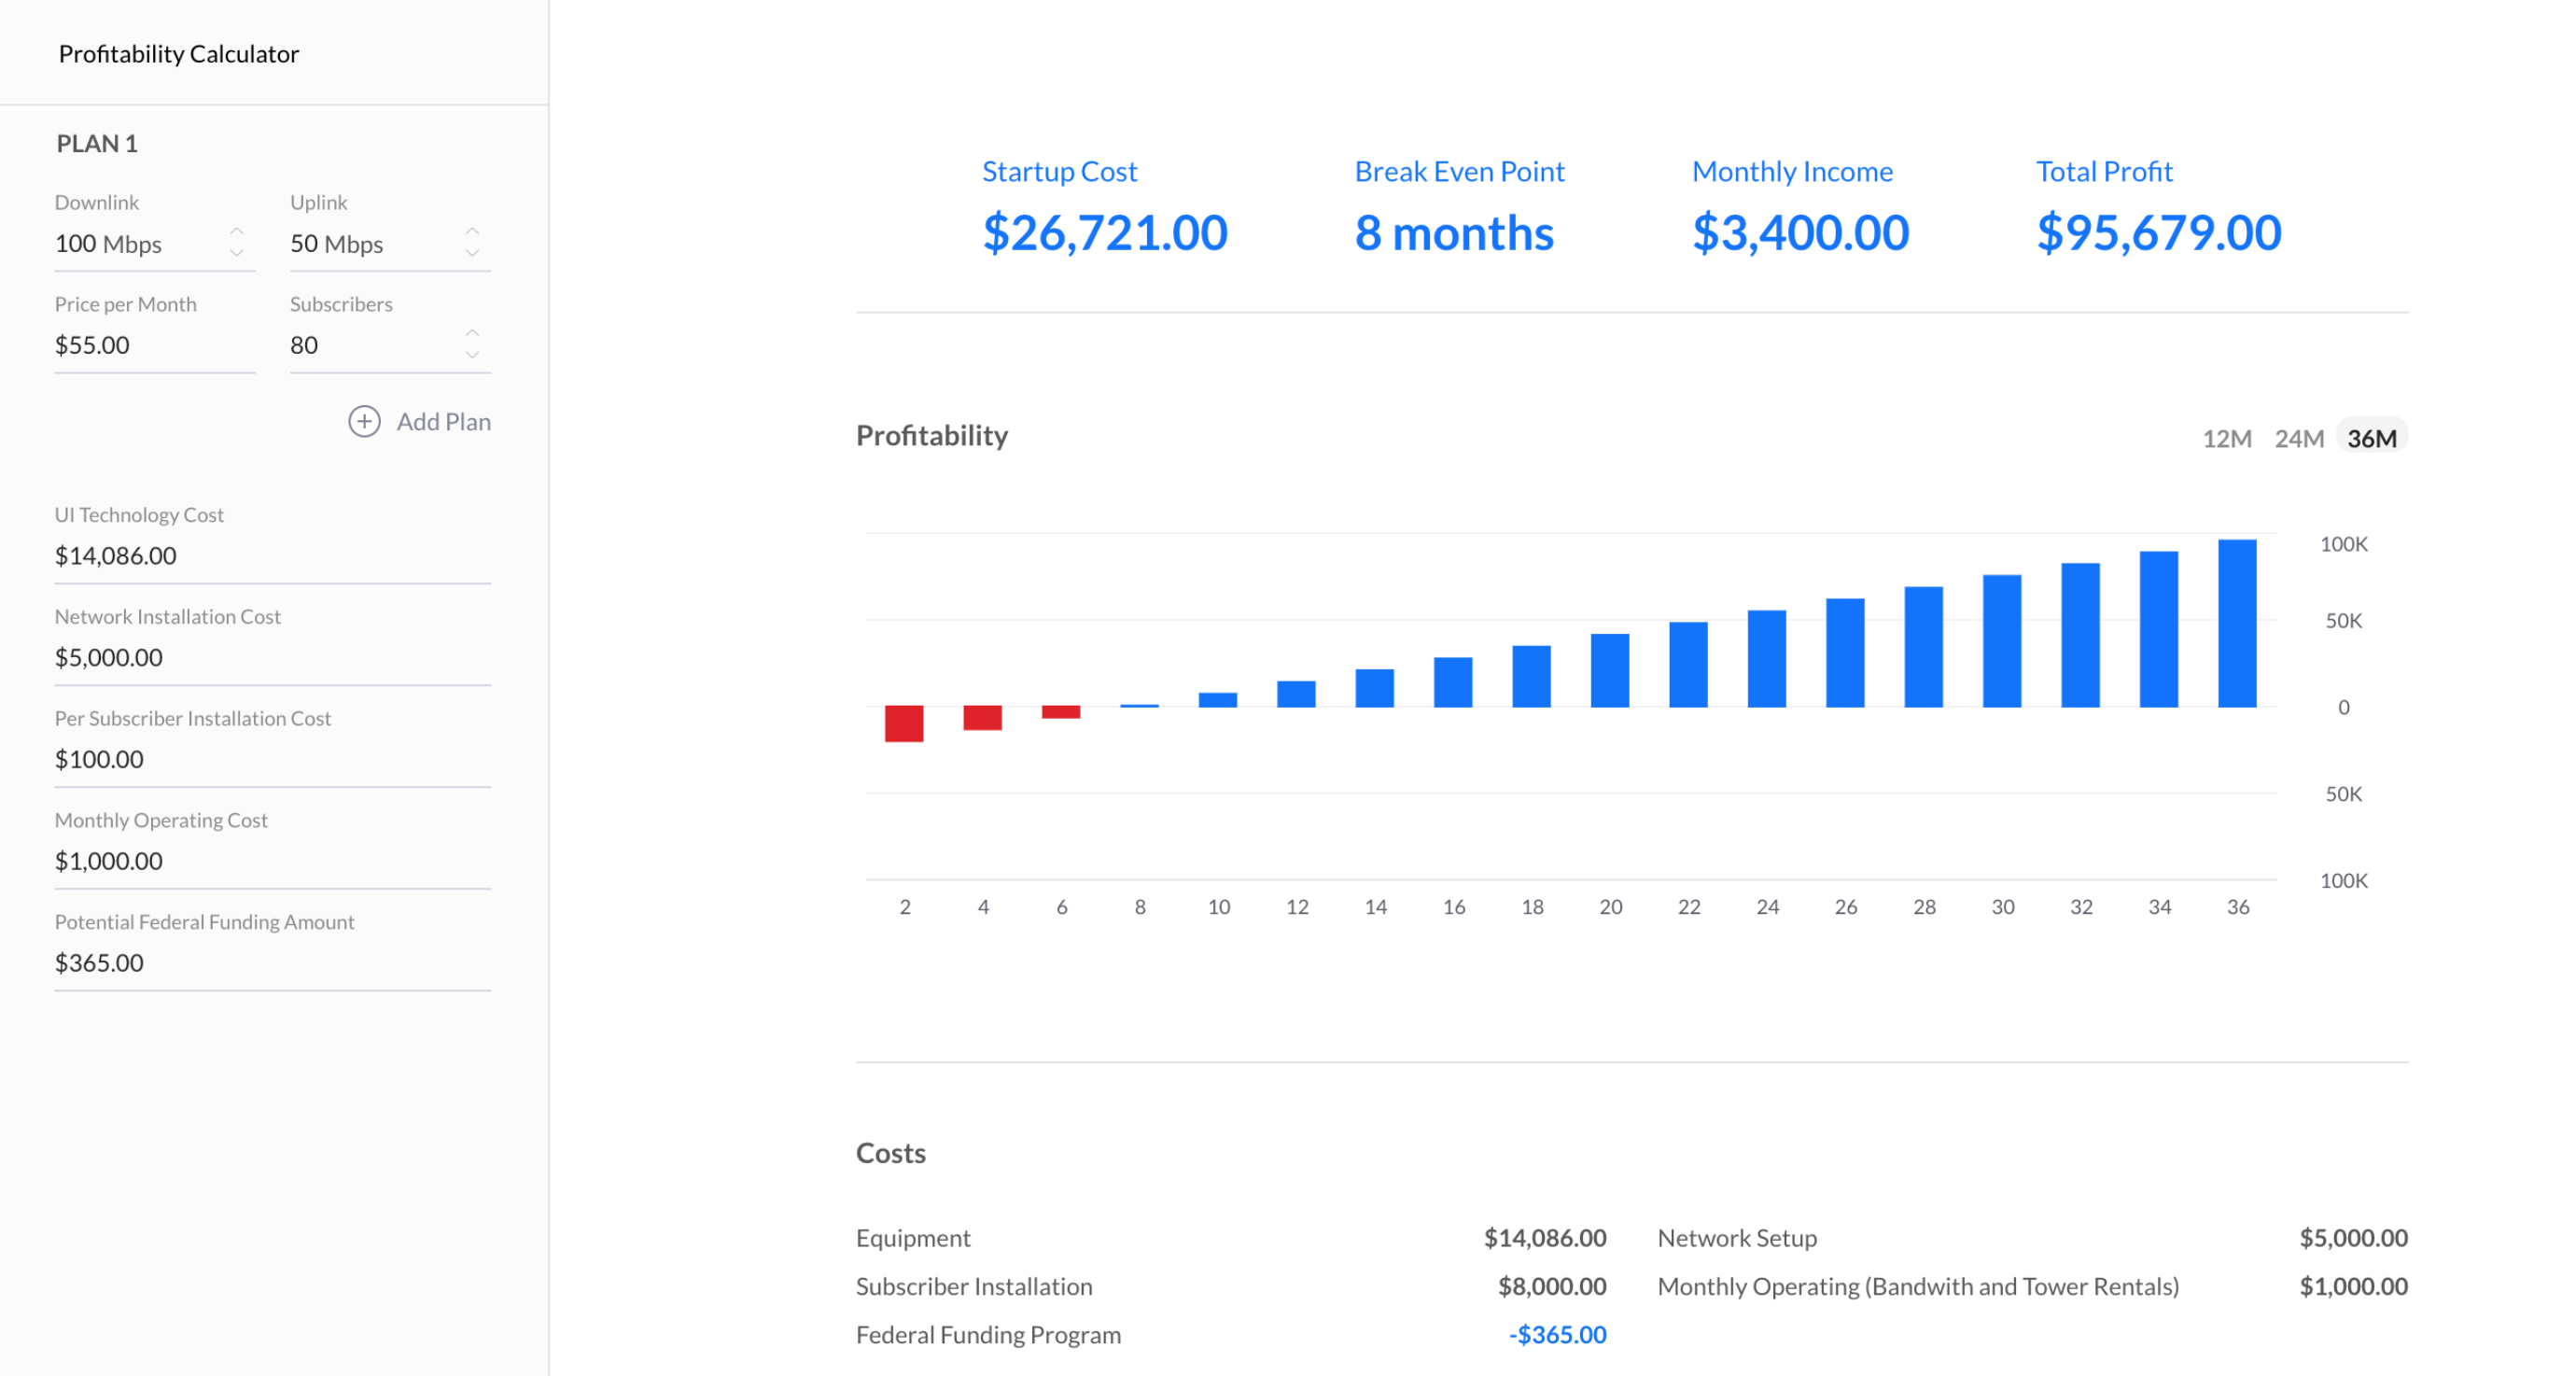The height and width of the screenshot is (1376, 2576).
Task: Click the red month 2 loss bar
Action: [x=904, y=724]
